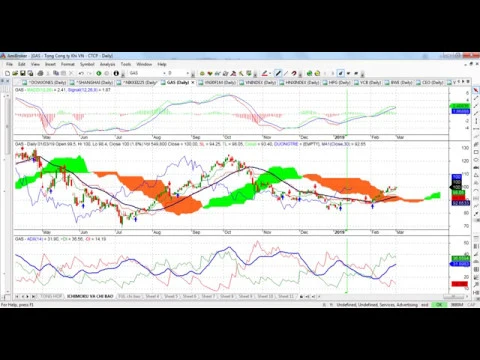The image size is (480, 360).
Task: Click the yellow-green round icon next to the globe
Action: pos(317,73)
